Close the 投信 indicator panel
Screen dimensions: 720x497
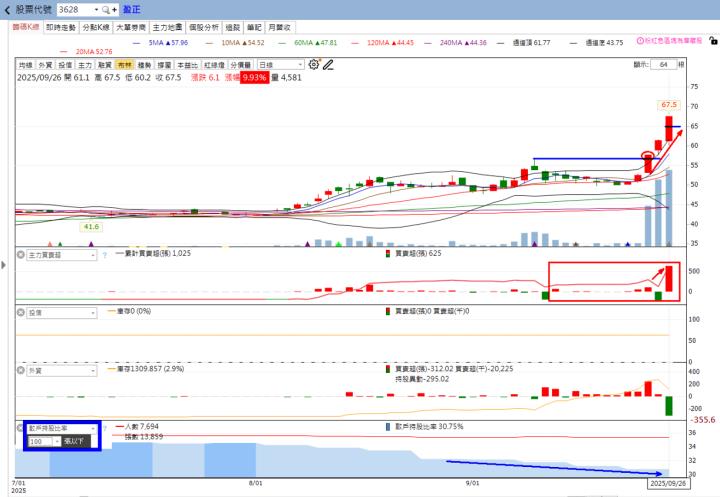(x=21, y=312)
